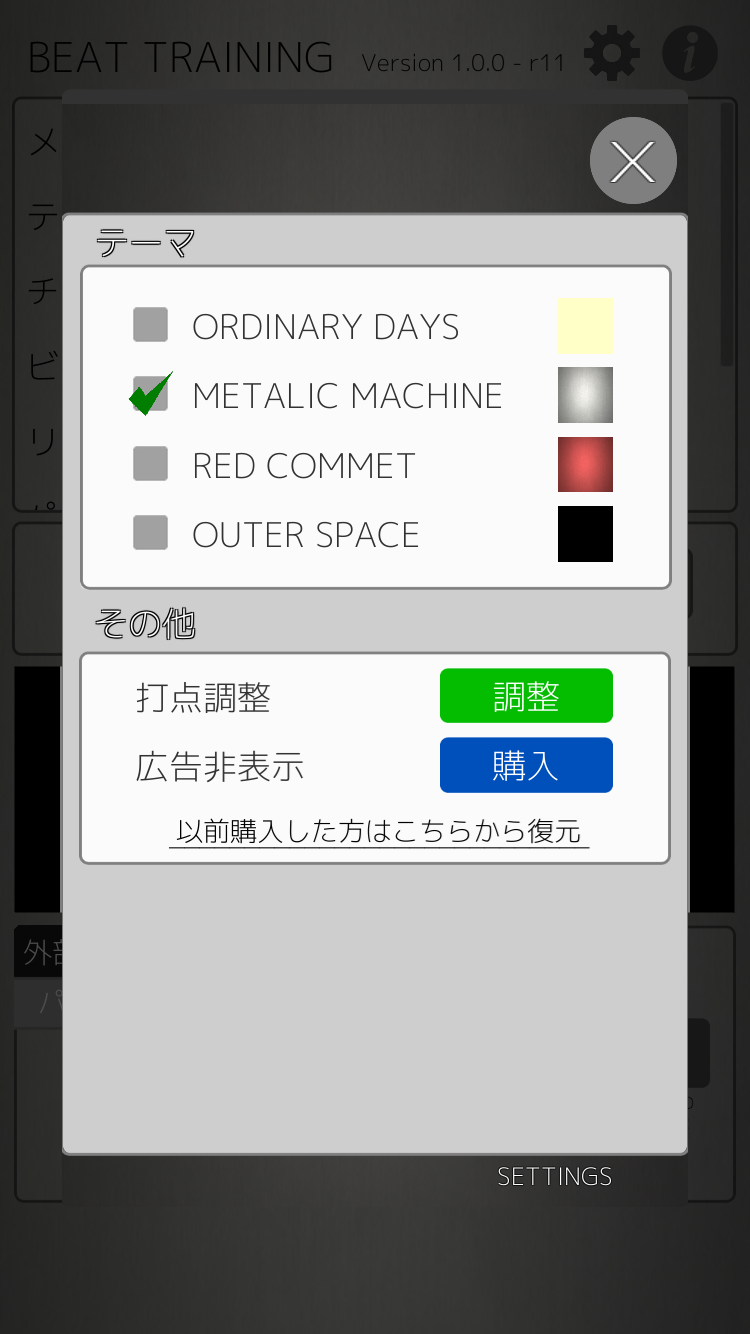Viewport: 750px width, 1334px height.
Task: Close the settings dialog with X
Action: [633, 161]
